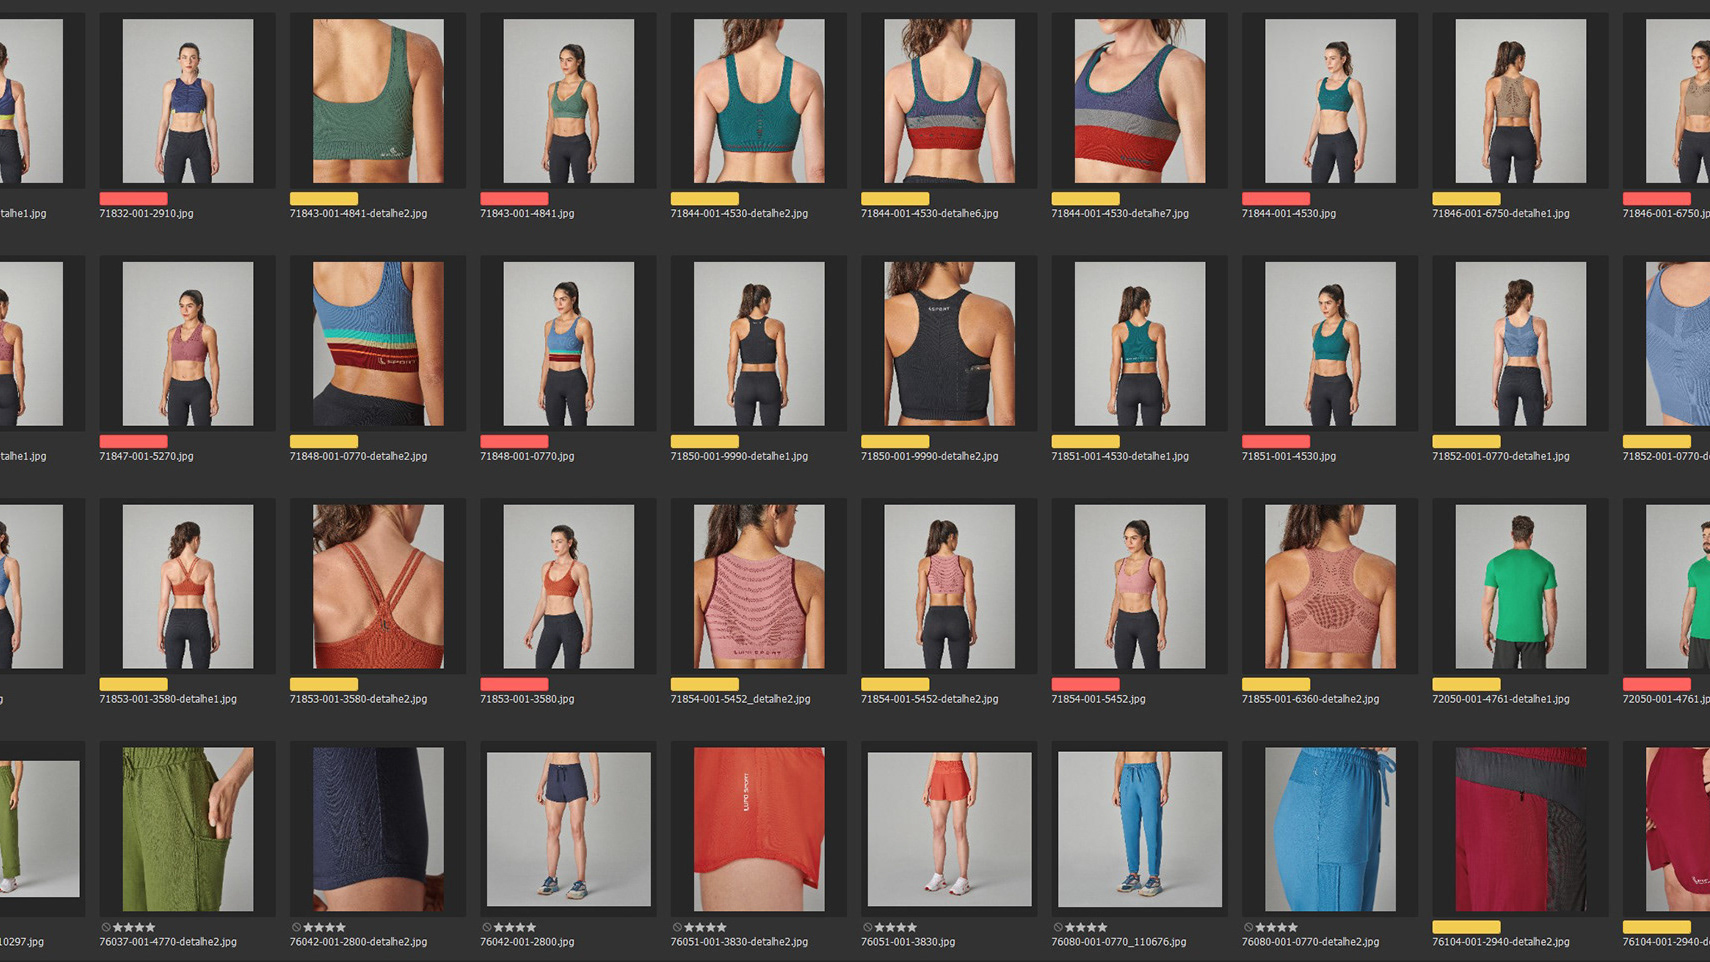
Task: Select orange shorts close-up thumbnail 76051-001-3830-detalhe2
Action: (x=759, y=829)
